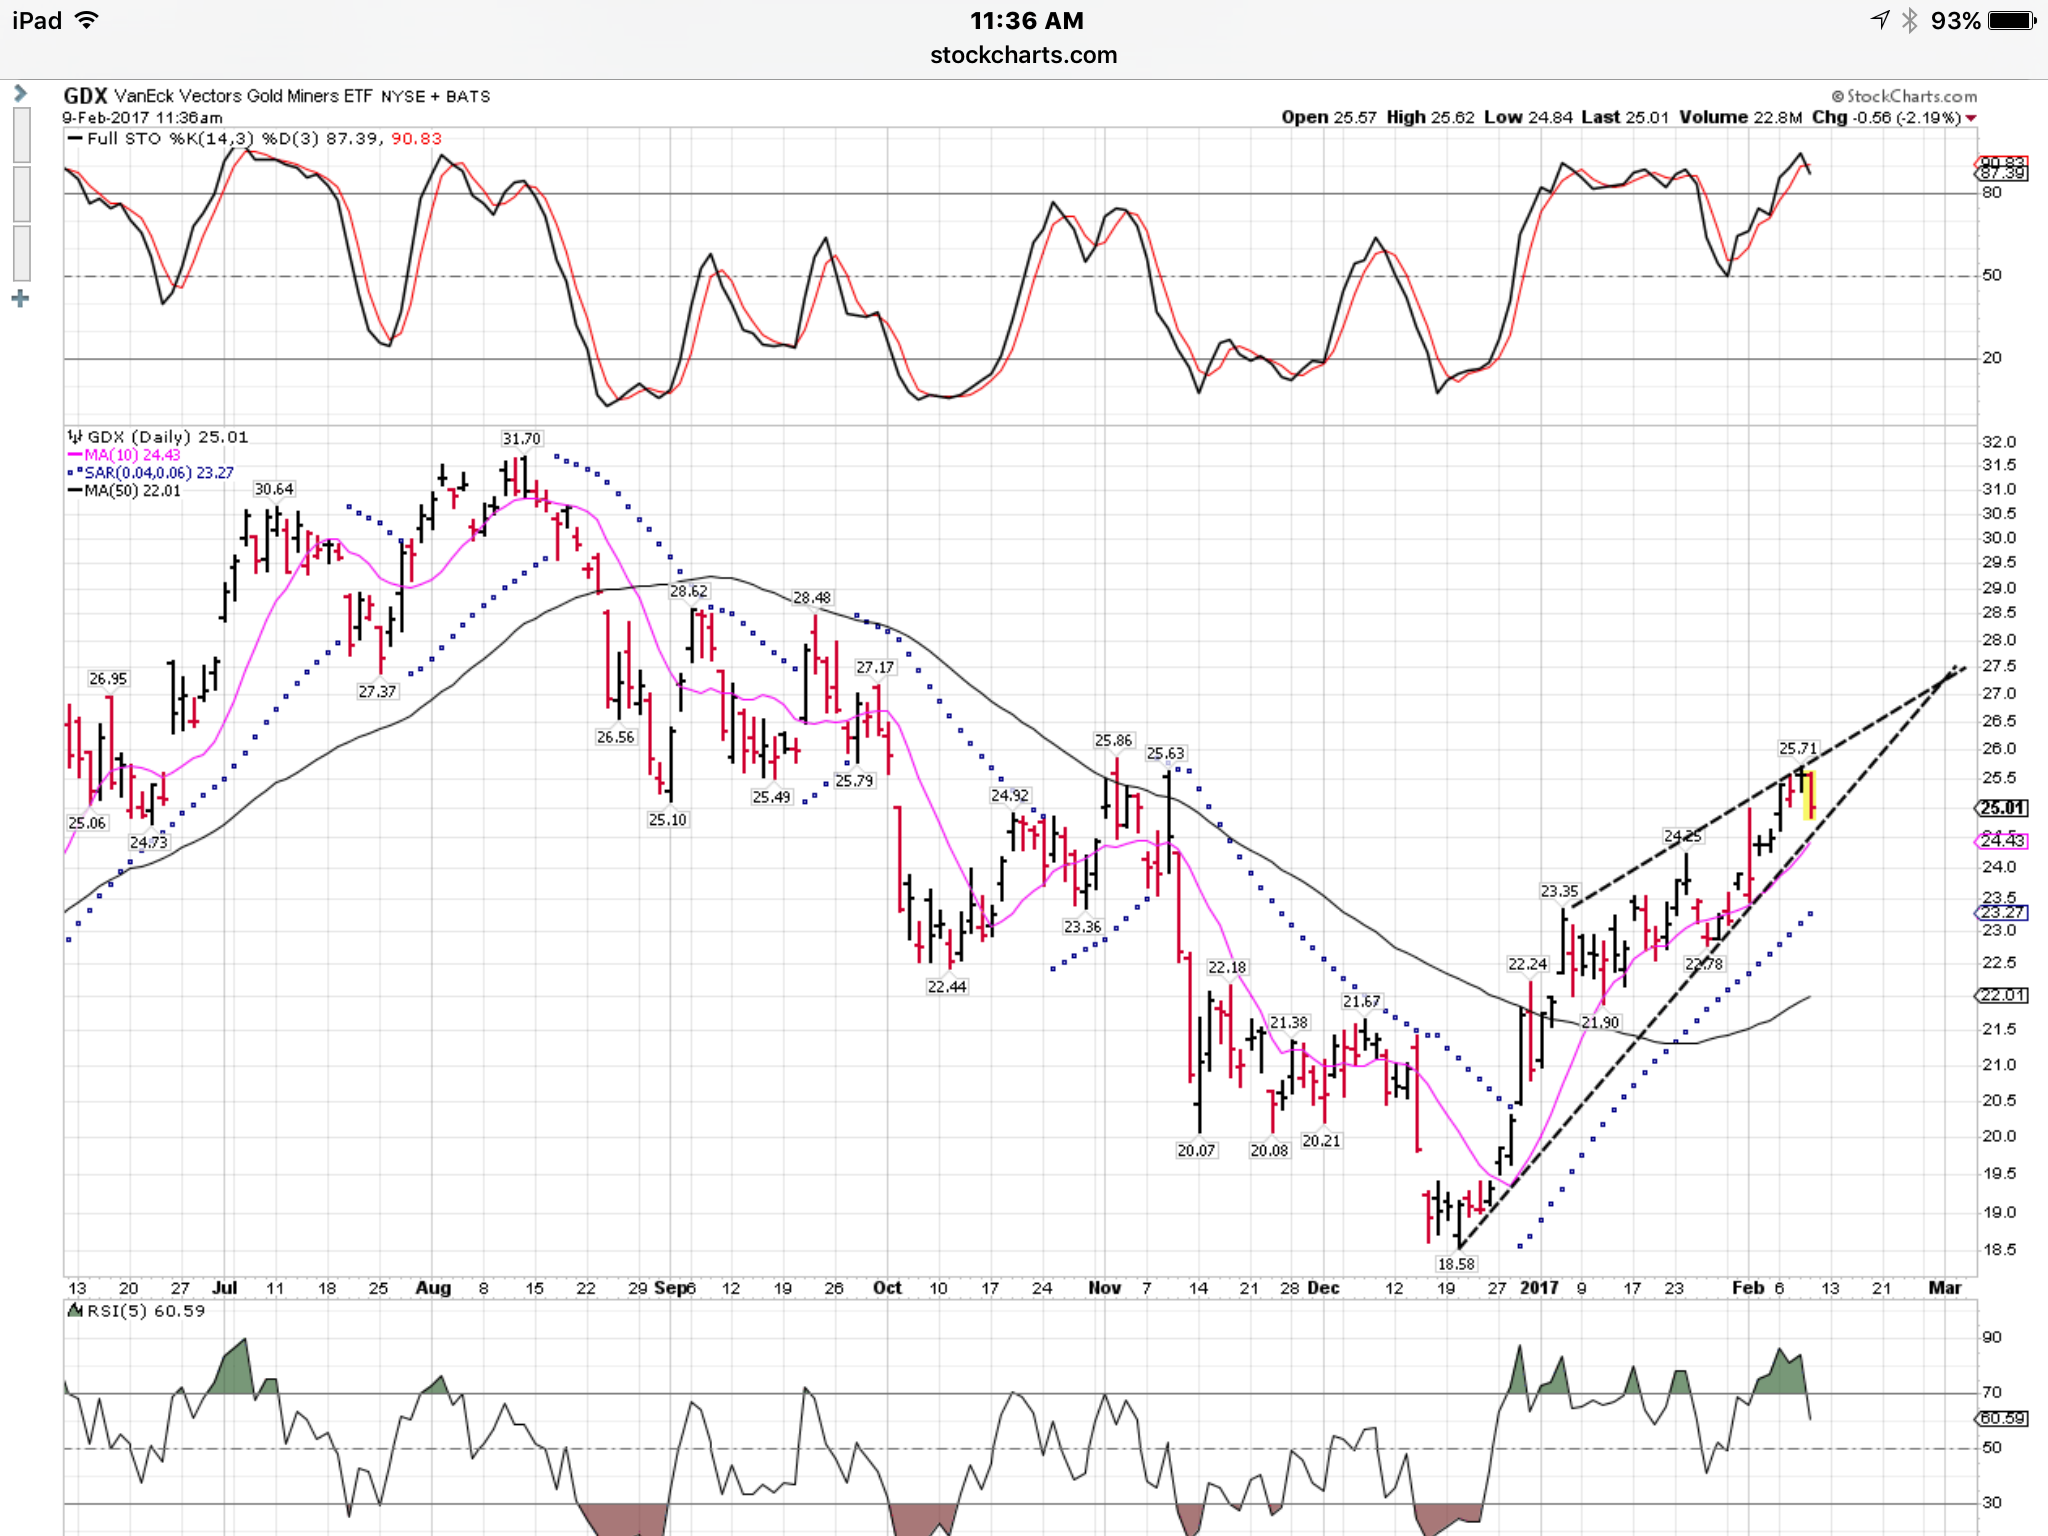Tap the Bluetooth icon in status bar
Screen dimensions: 2048x1536
[x=1910, y=20]
